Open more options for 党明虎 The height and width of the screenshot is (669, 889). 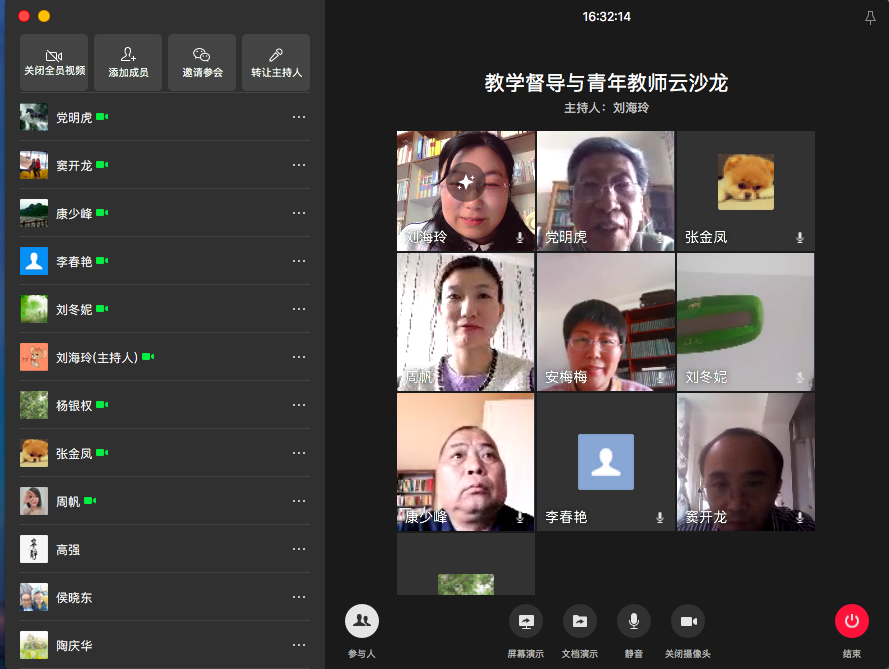click(x=299, y=117)
